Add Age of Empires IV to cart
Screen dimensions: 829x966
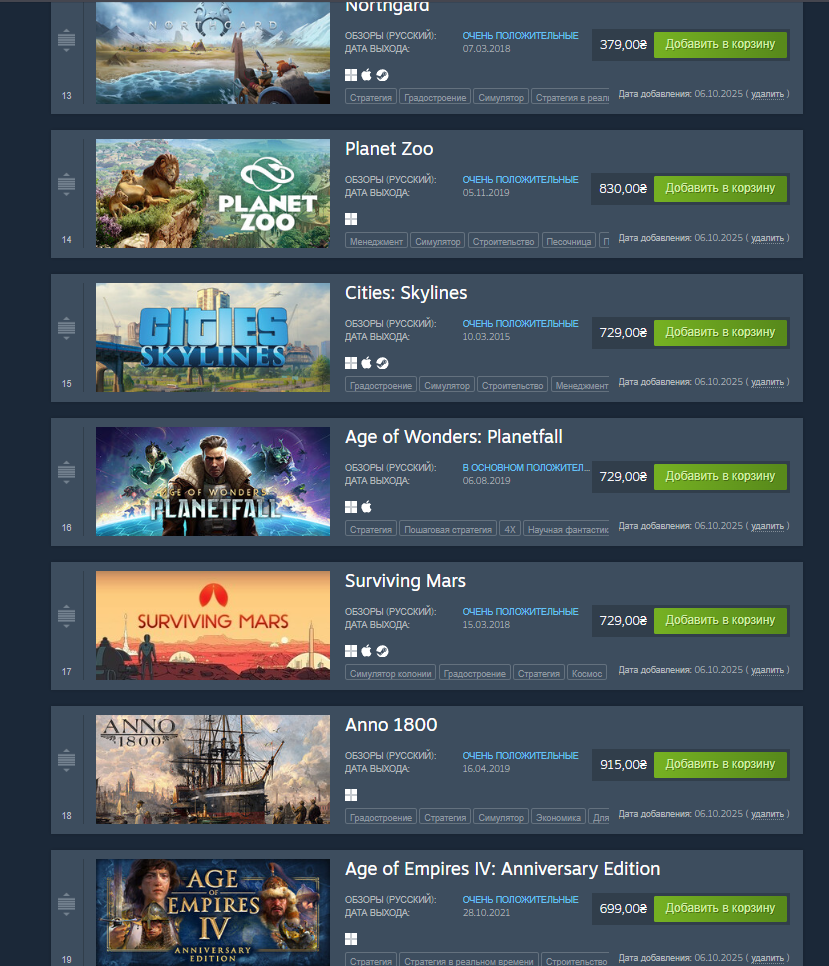pyautogui.click(x=720, y=909)
